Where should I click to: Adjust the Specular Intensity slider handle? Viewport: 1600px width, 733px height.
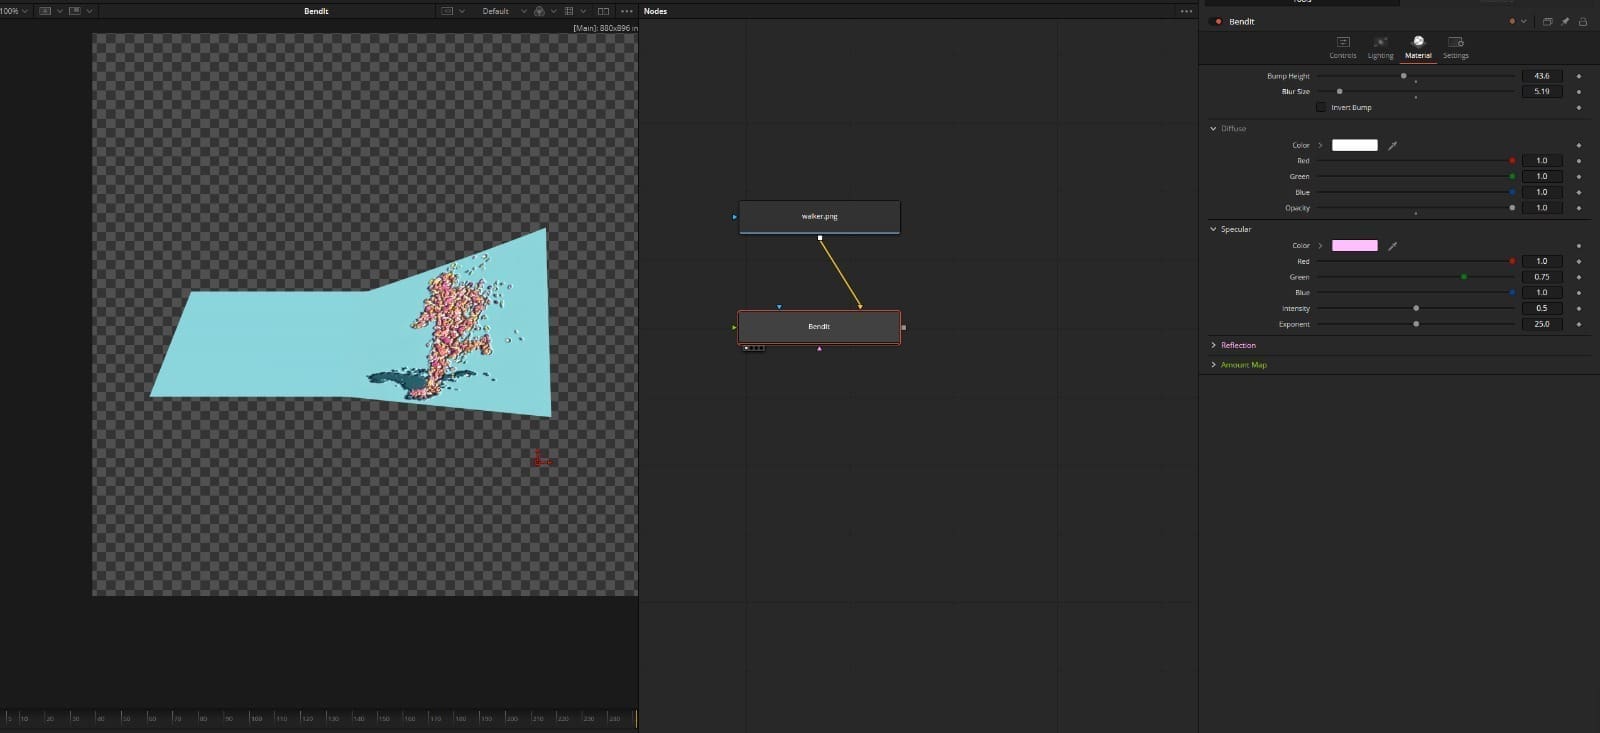point(1416,308)
